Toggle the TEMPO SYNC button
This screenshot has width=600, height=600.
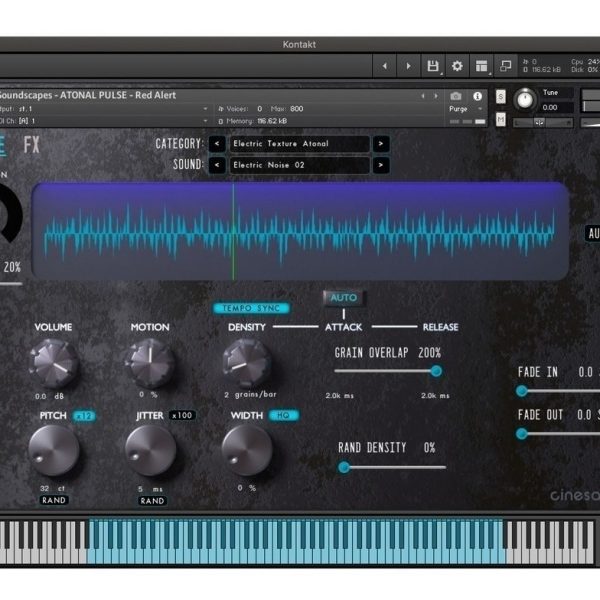coord(251,308)
